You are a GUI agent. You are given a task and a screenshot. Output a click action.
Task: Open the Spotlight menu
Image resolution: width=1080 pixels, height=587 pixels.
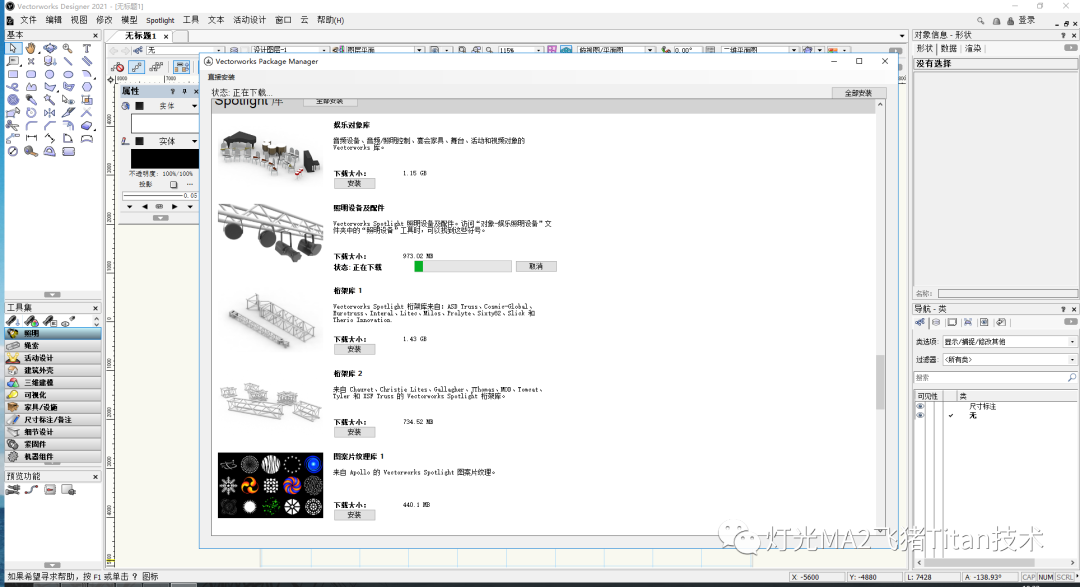click(x=160, y=20)
